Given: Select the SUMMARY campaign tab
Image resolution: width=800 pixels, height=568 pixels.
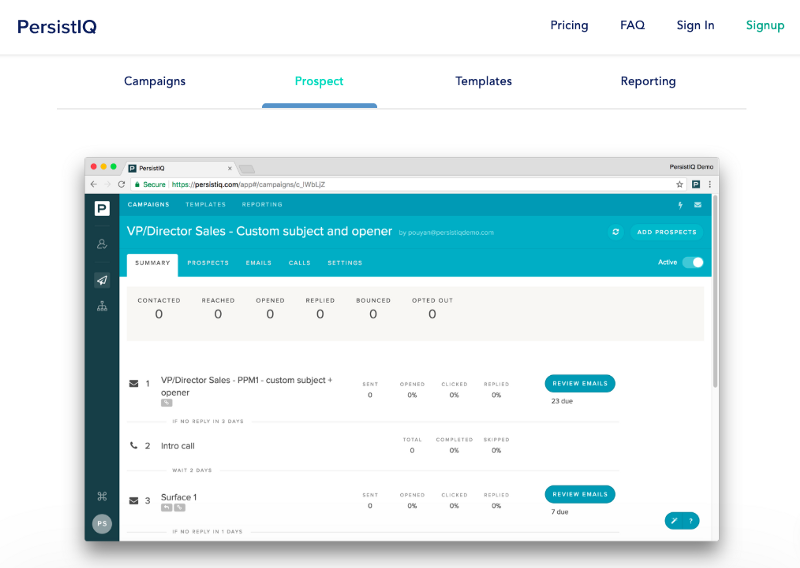Looking at the screenshot, I should click(x=153, y=263).
